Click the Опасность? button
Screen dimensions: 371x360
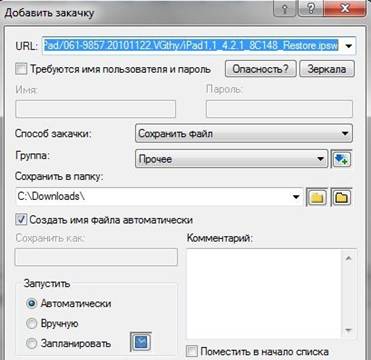point(260,69)
